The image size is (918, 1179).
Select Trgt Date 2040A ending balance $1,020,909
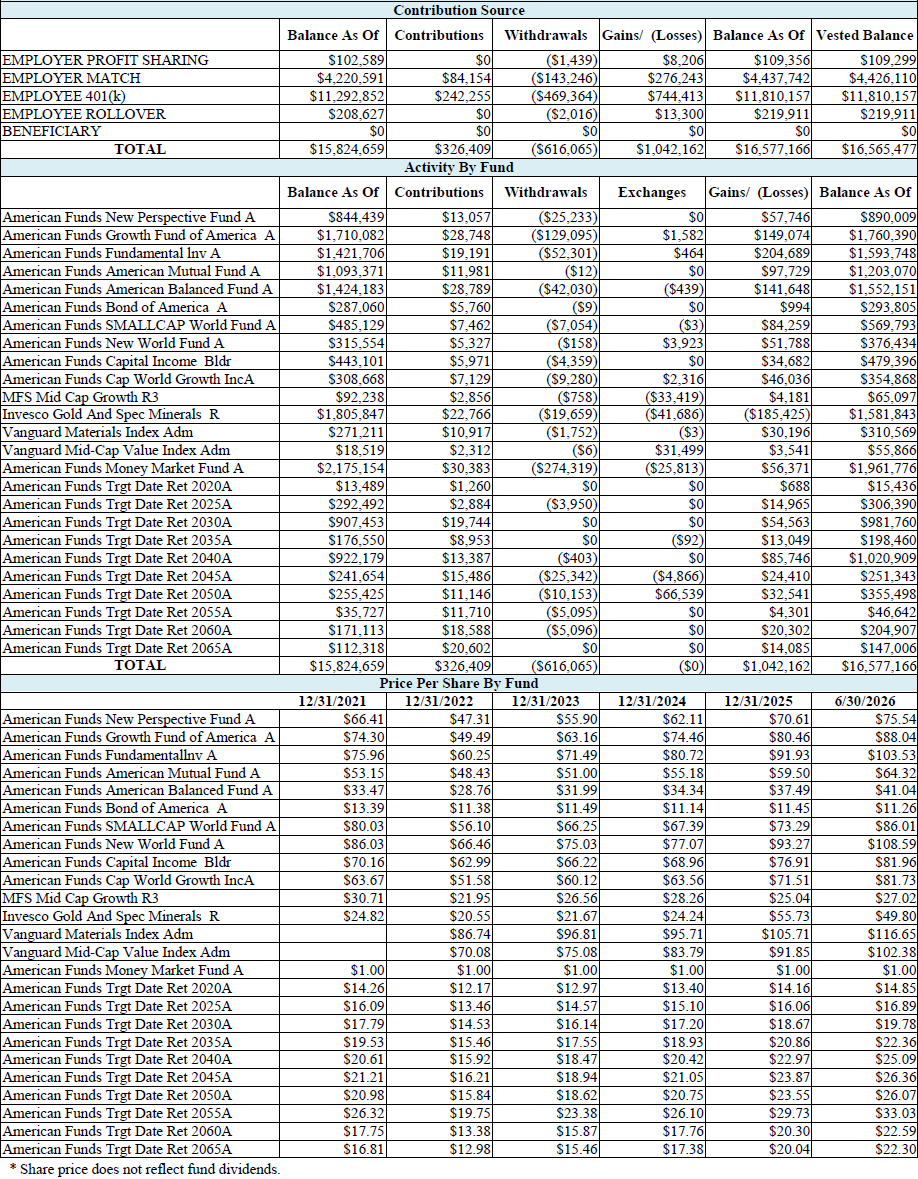tap(883, 559)
